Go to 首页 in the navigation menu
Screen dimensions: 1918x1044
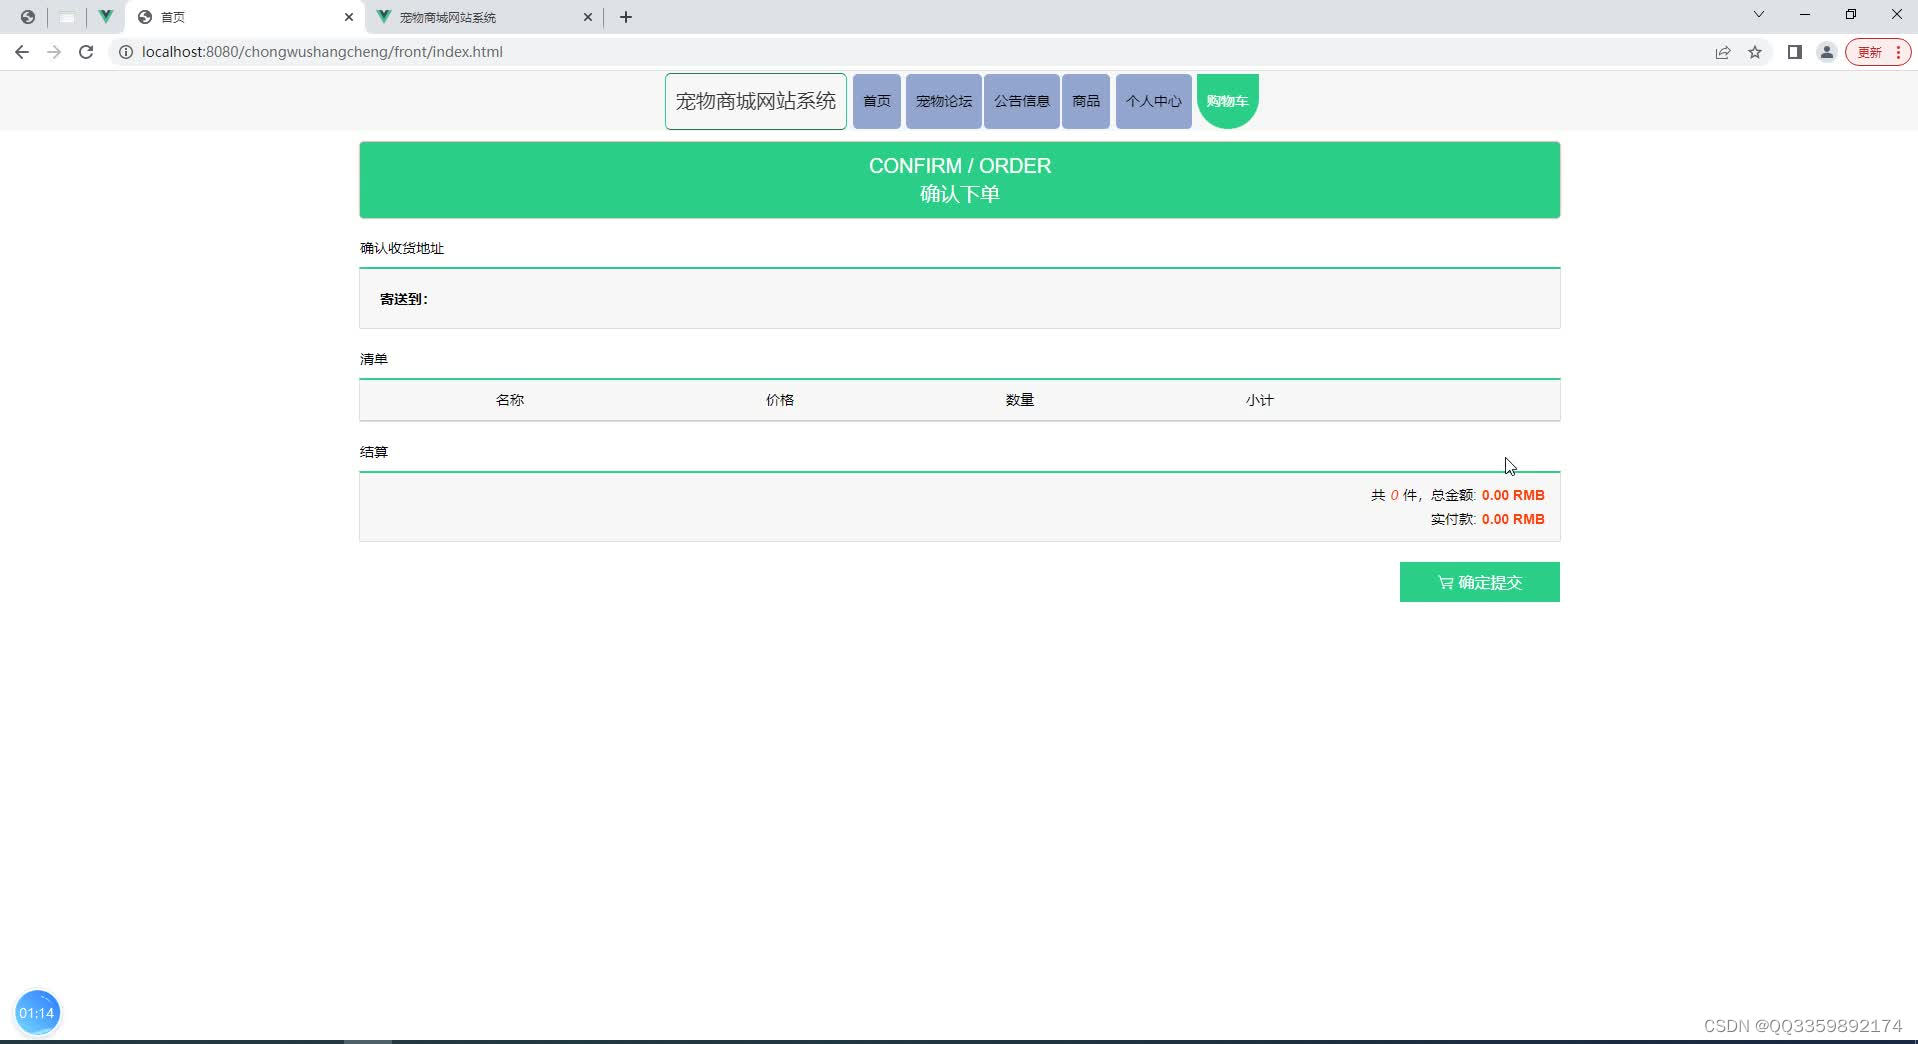click(x=877, y=101)
